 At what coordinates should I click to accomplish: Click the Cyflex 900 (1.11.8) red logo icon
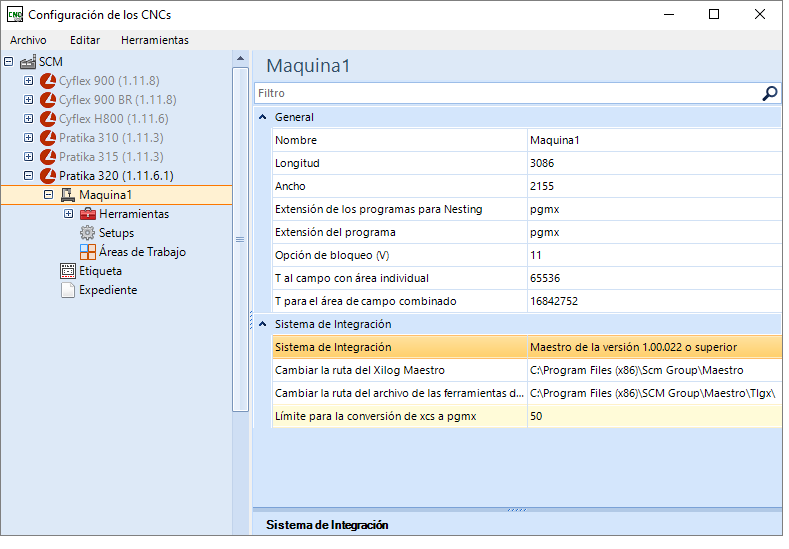(x=48, y=81)
